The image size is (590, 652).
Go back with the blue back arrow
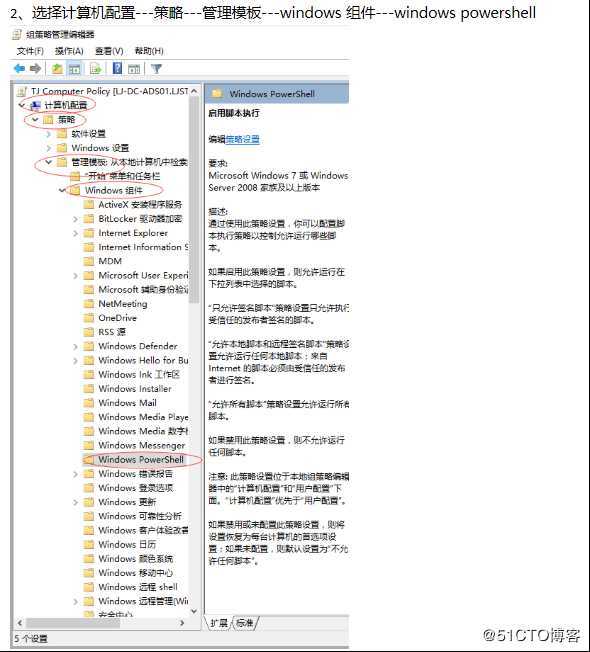click(19, 69)
